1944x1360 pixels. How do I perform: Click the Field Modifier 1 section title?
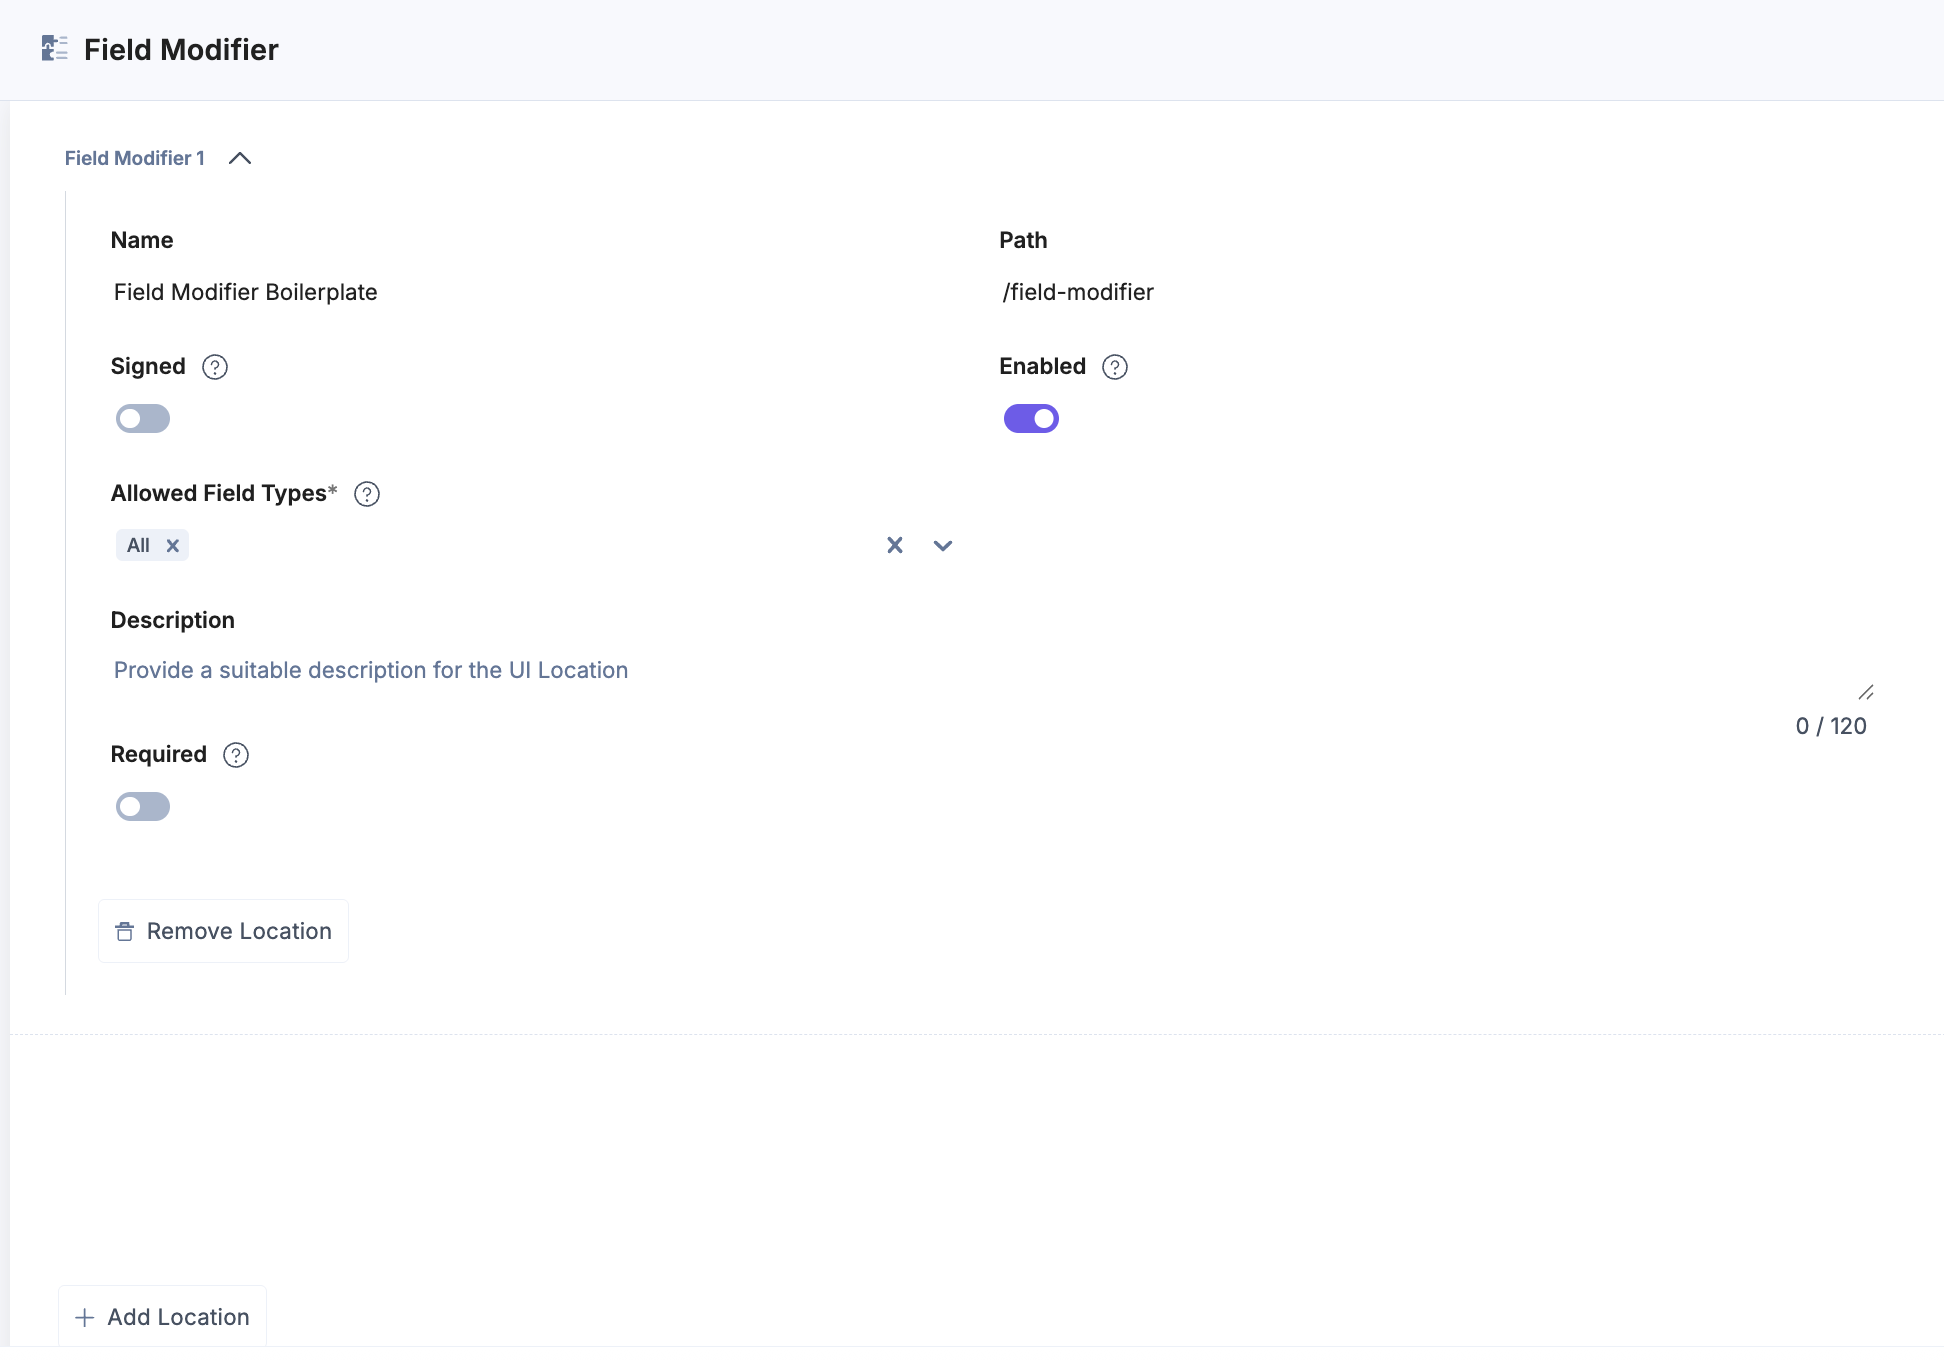click(135, 159)
